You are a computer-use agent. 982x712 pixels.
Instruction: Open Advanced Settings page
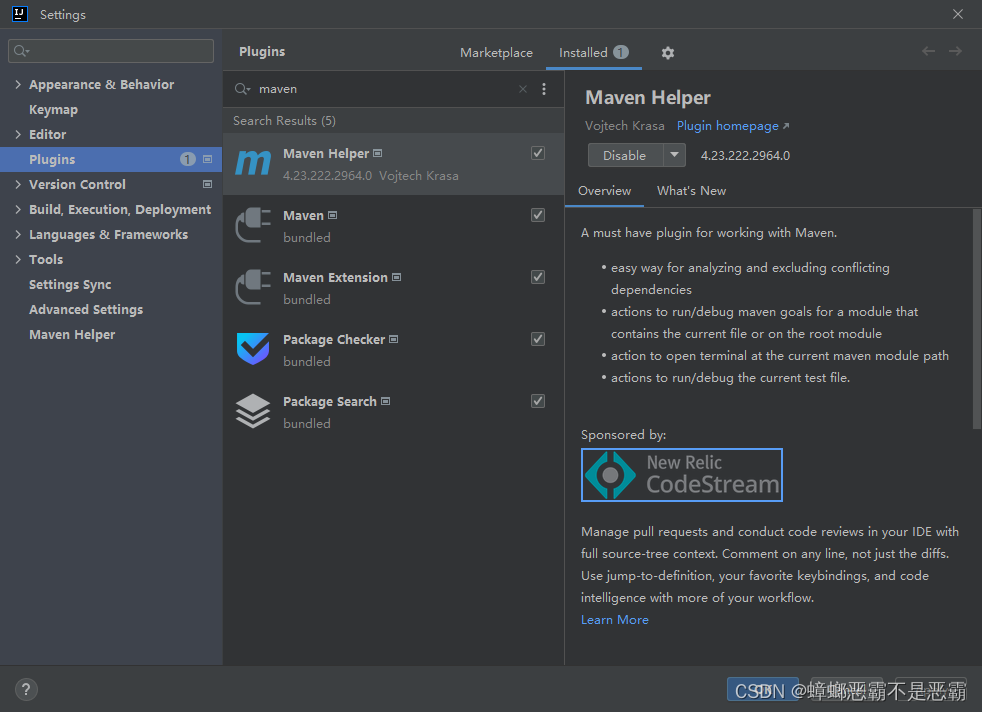tap(86, 309)
